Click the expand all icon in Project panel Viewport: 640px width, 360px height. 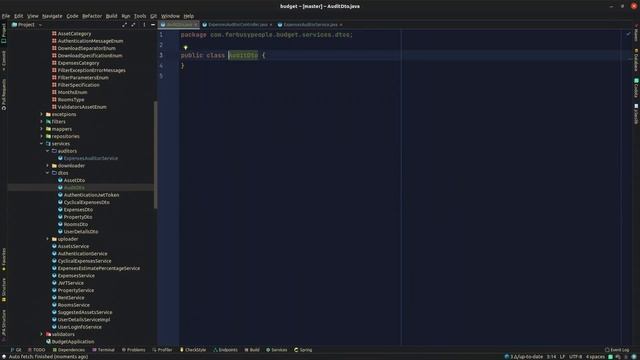124,25
